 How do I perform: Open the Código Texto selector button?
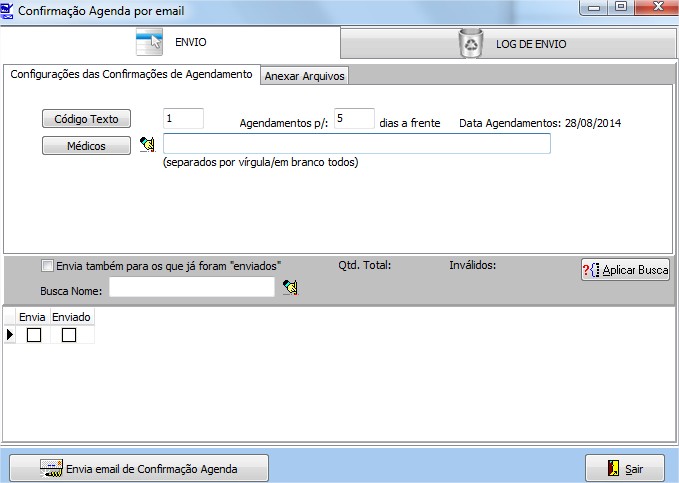coord(87,119)
